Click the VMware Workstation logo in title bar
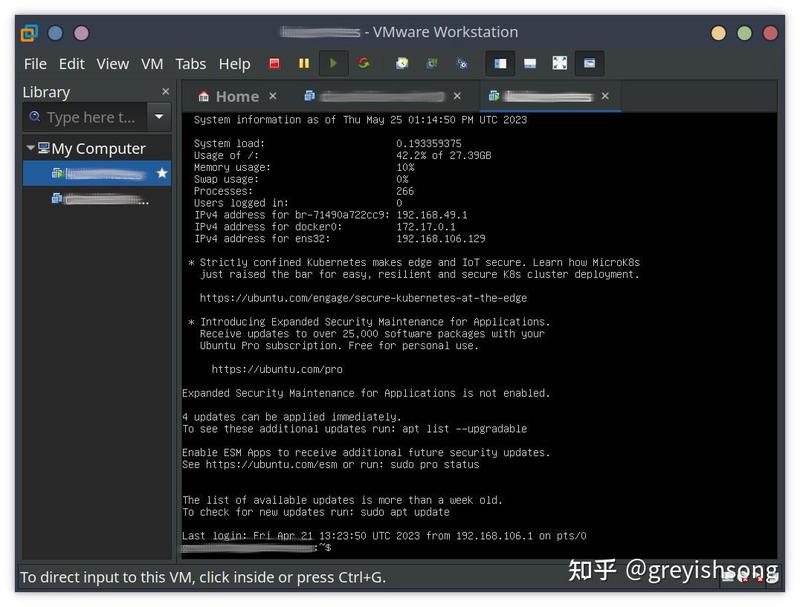 29,33
